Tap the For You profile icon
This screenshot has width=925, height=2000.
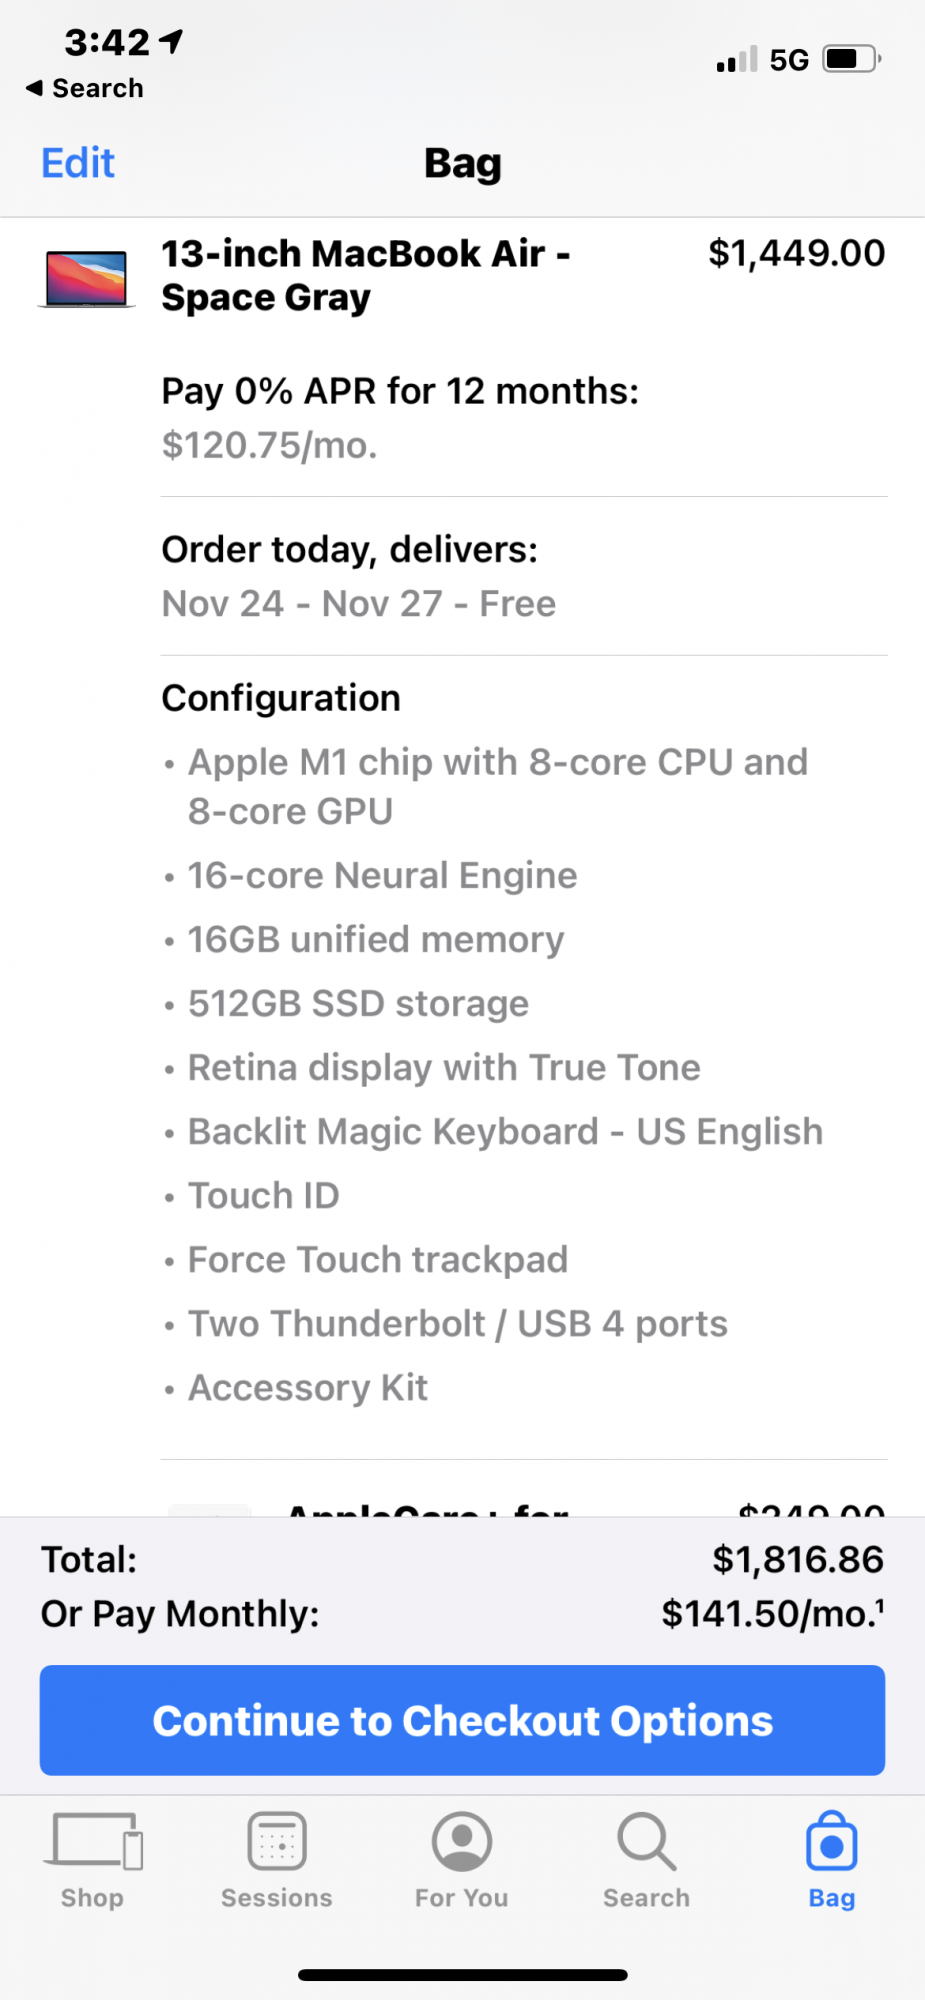pyautogui.click(x=462, y=1841)
